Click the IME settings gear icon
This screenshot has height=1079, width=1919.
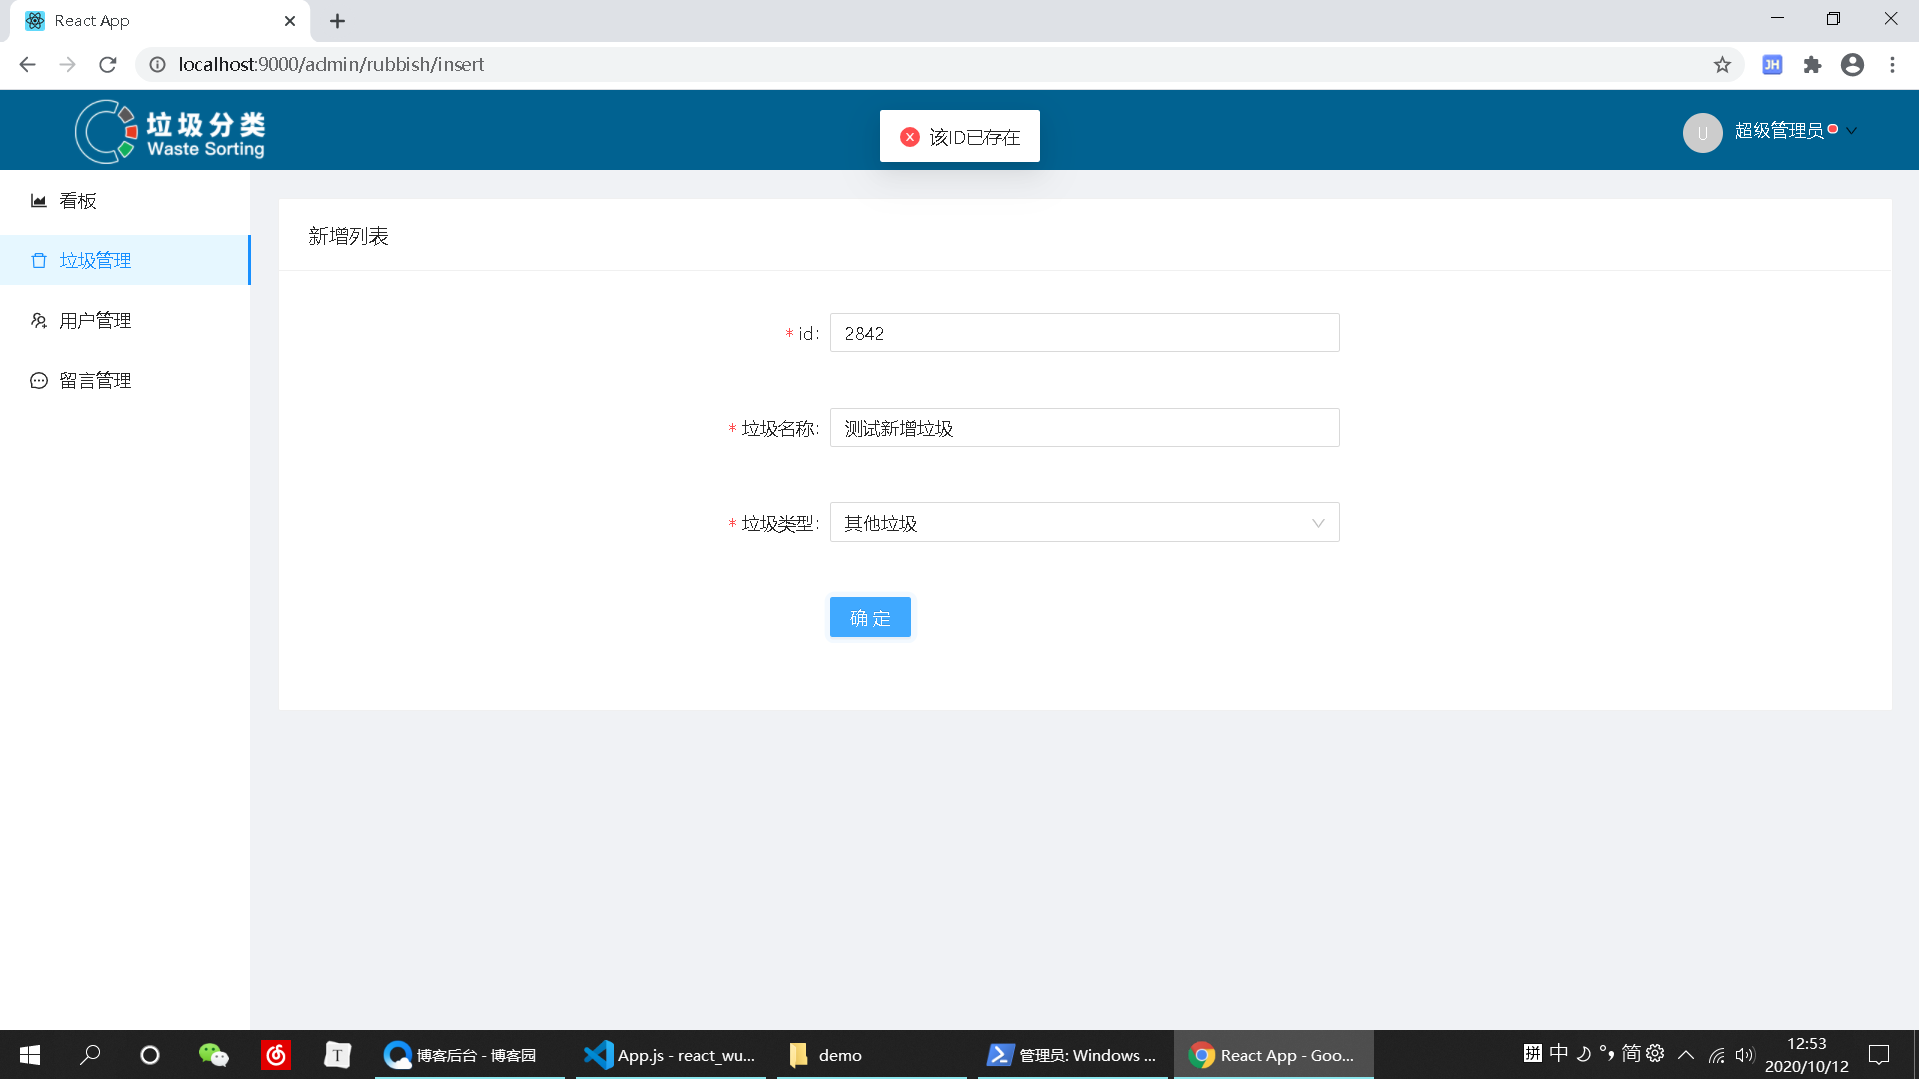point(1655,1053)
